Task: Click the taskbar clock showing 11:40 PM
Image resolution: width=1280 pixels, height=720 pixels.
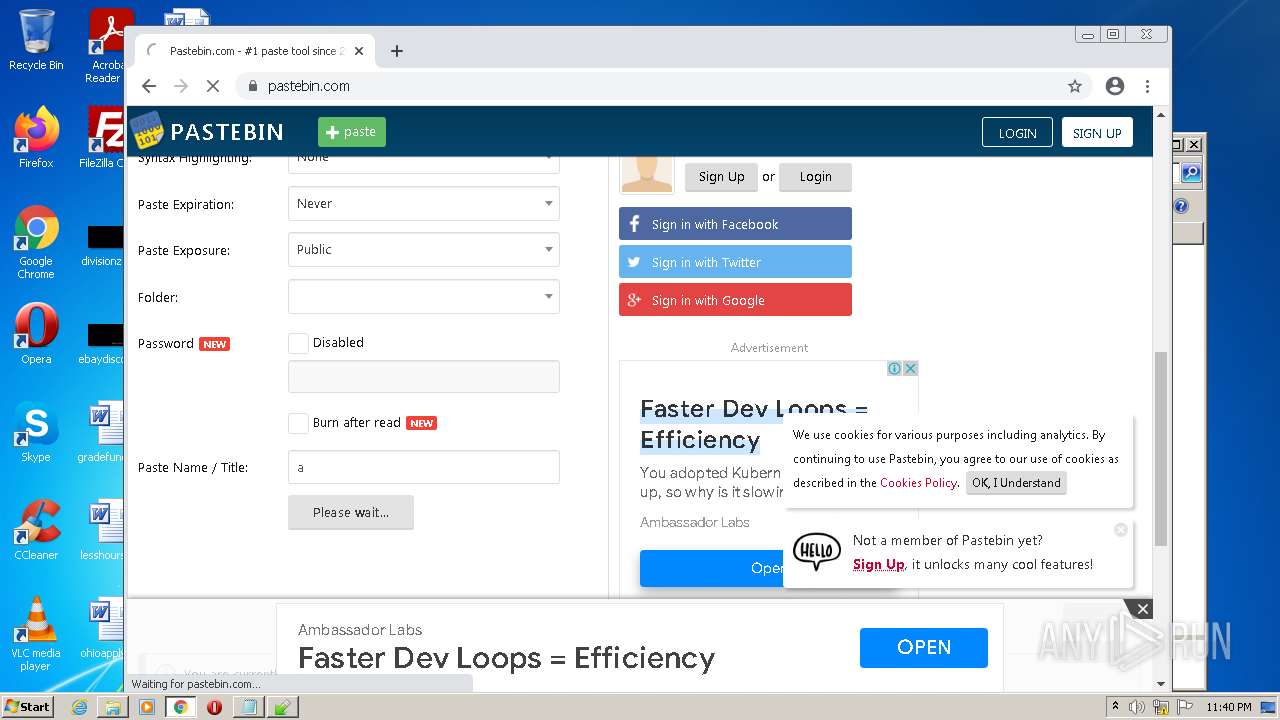Action: pos(1228,707)
